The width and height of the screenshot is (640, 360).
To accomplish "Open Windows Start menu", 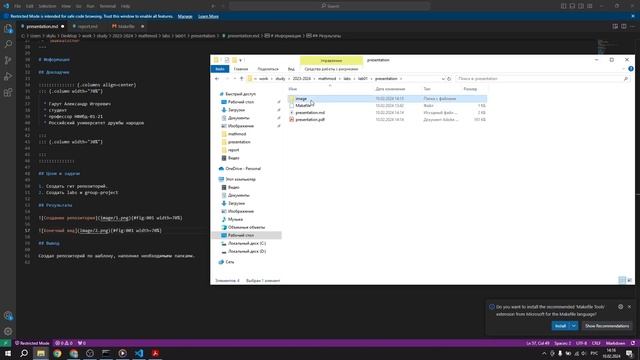I will [x=8, y=353].
